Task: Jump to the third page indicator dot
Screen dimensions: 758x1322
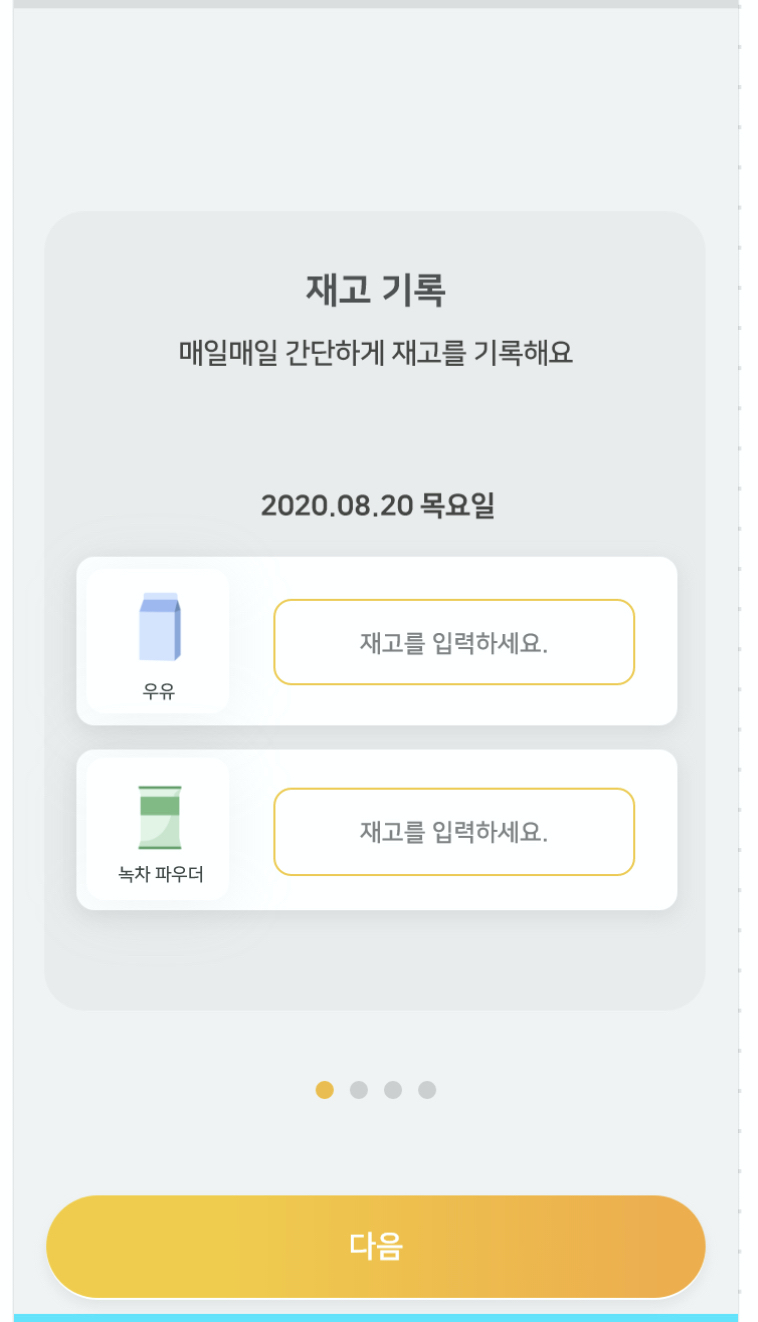Action: 393,1090
